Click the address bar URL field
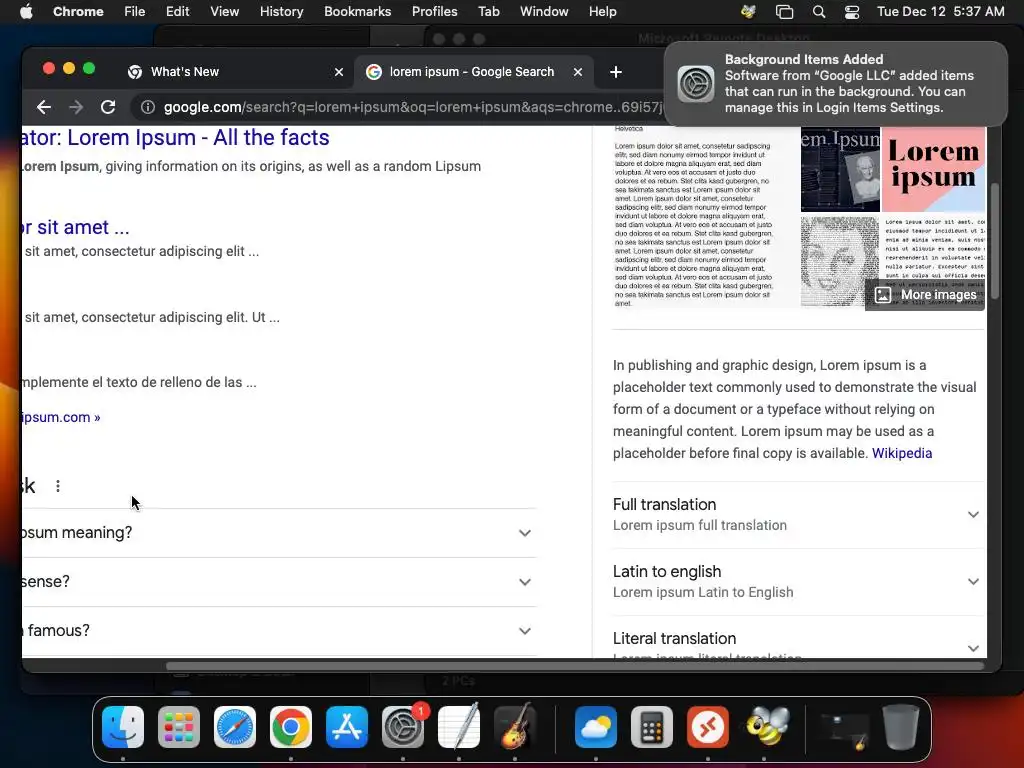Viewport: 1024px width, 768px height. point(412,107)
